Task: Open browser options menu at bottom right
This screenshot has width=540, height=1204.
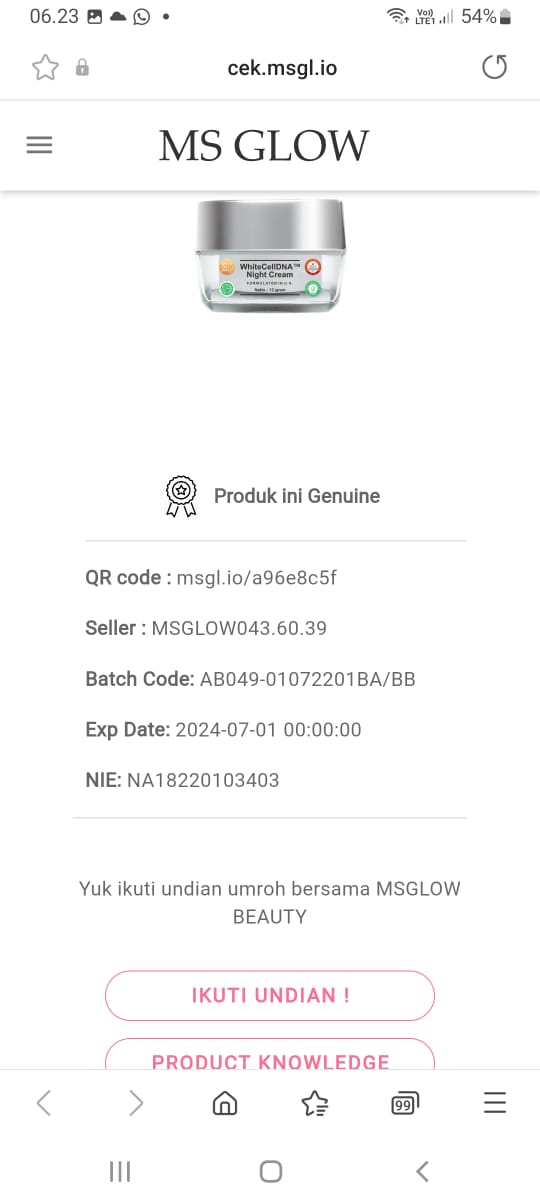Action: 495,1103
